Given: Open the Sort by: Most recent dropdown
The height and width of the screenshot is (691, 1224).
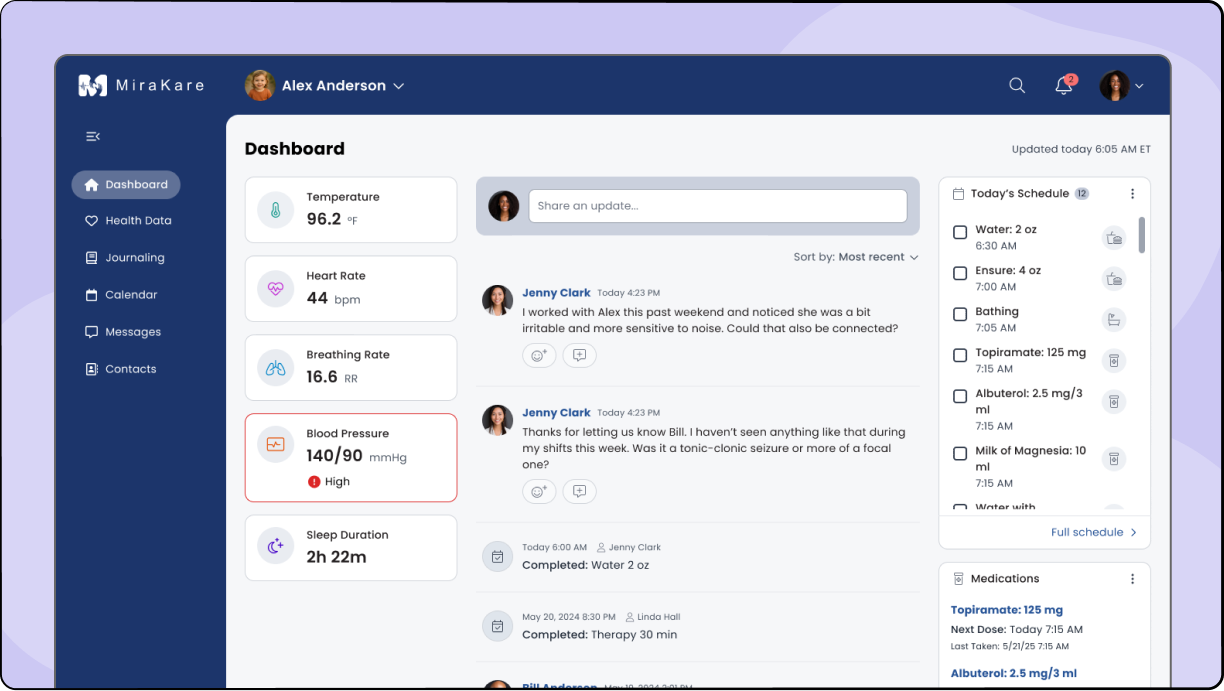Looking at the screenshot, I should tap(856, 256).
